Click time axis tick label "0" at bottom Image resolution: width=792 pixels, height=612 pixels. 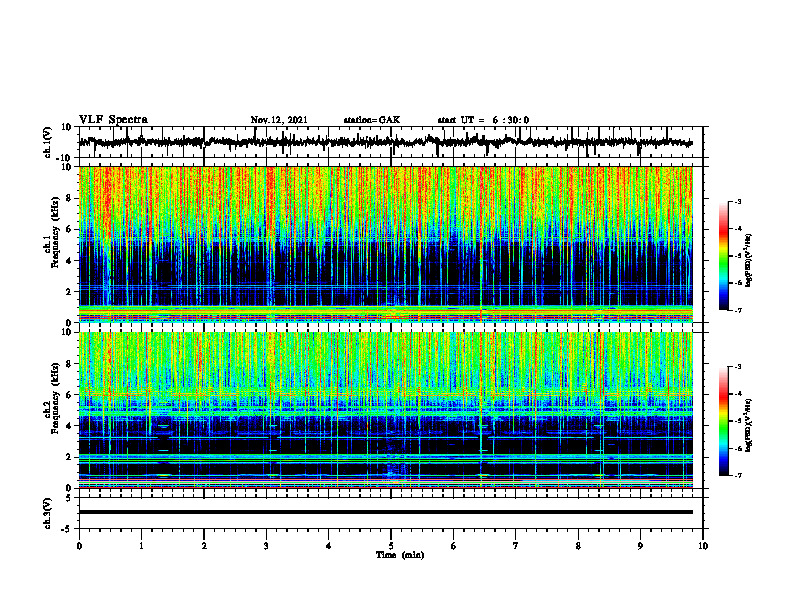79,546
